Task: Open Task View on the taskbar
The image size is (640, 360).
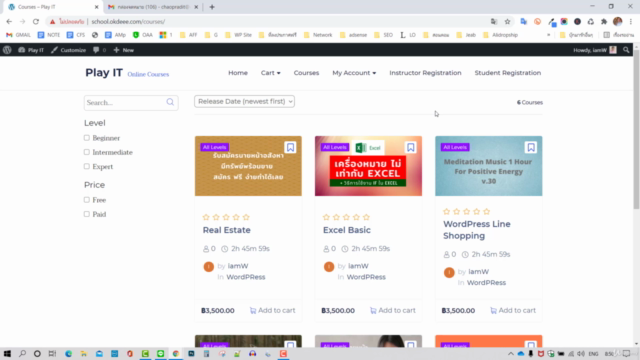Action: [52, 353]
